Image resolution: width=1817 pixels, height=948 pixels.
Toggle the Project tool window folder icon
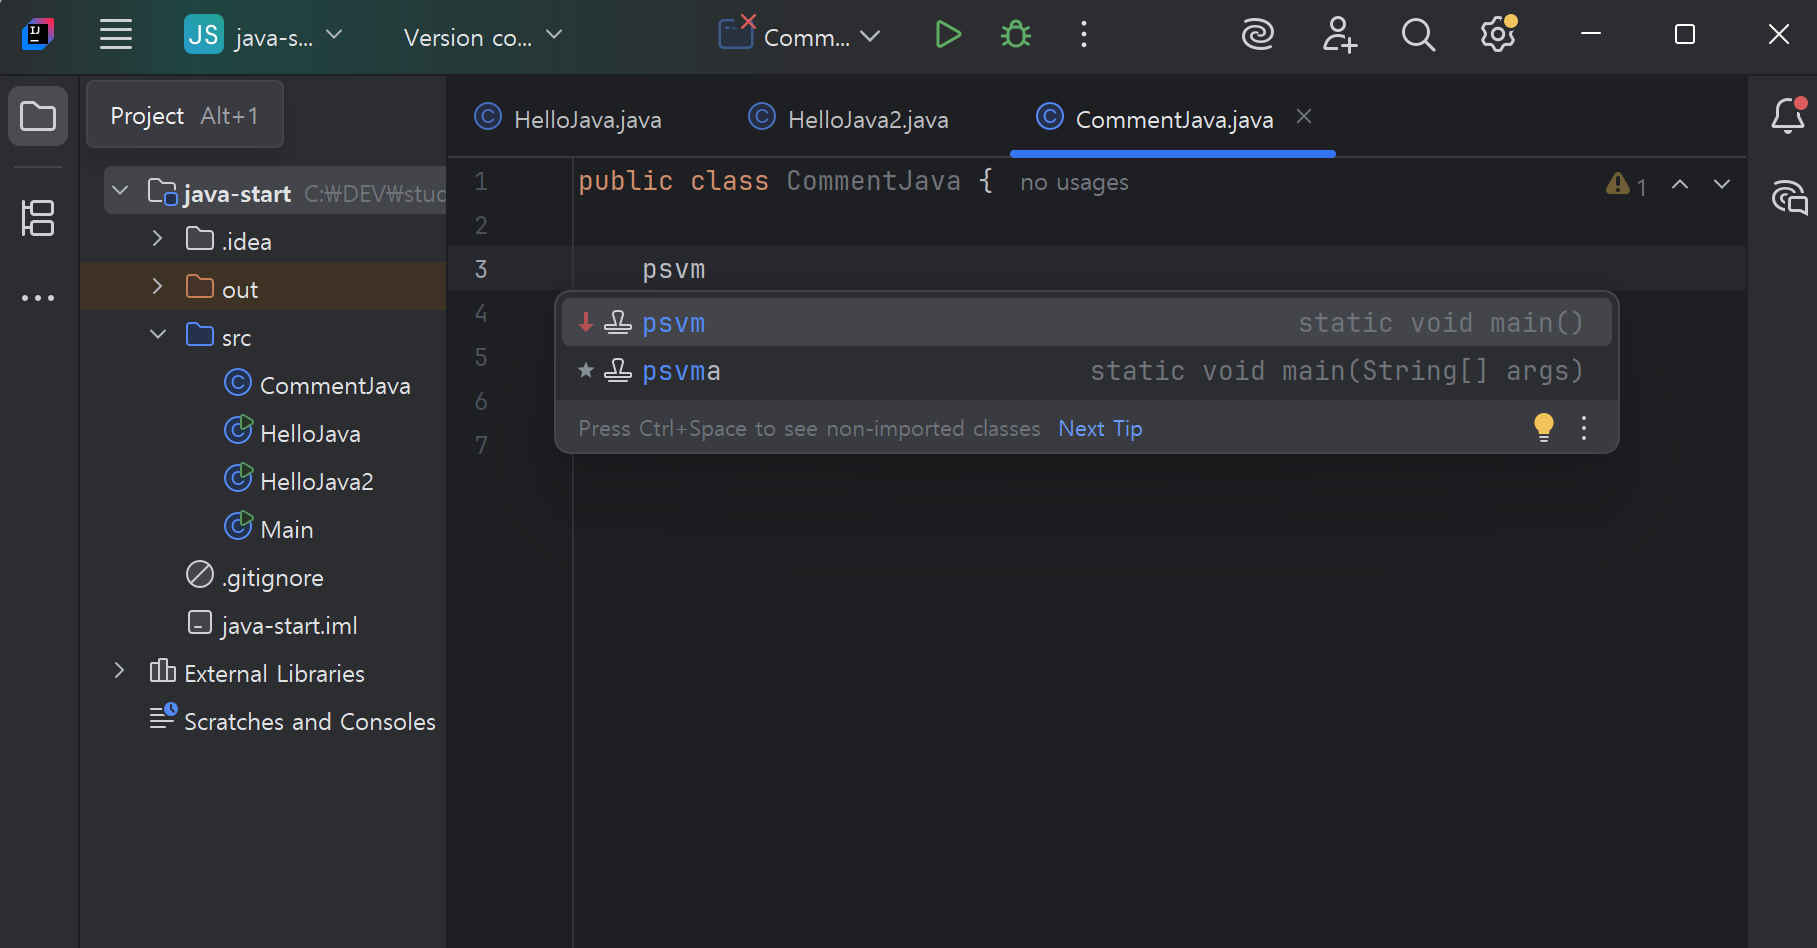[x=38, y=116]
